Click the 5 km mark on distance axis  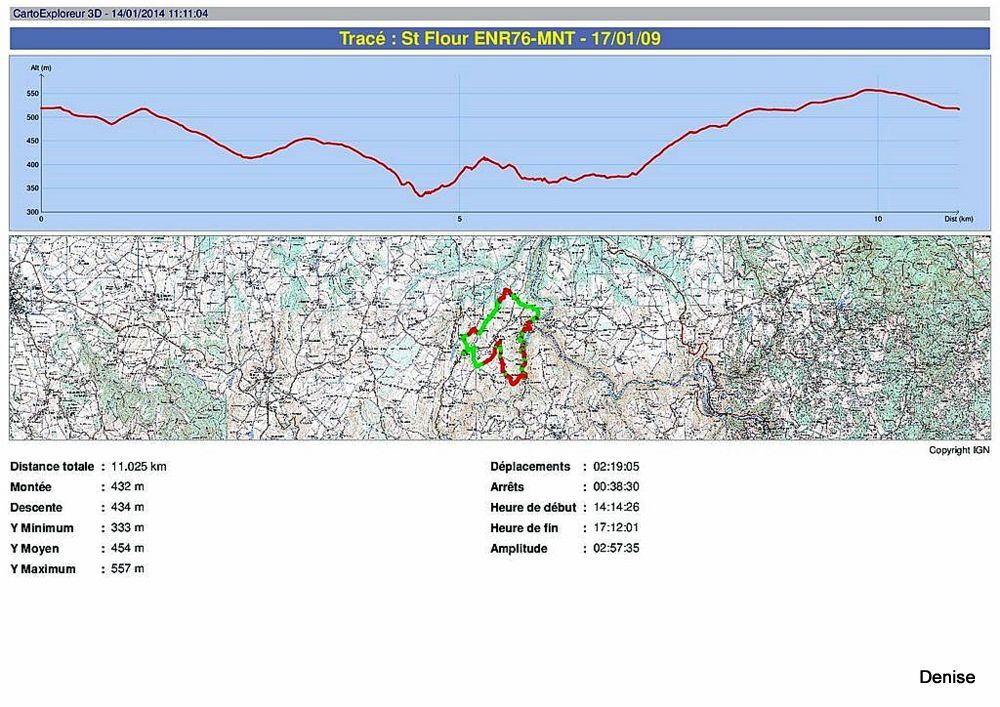[460, 218]
